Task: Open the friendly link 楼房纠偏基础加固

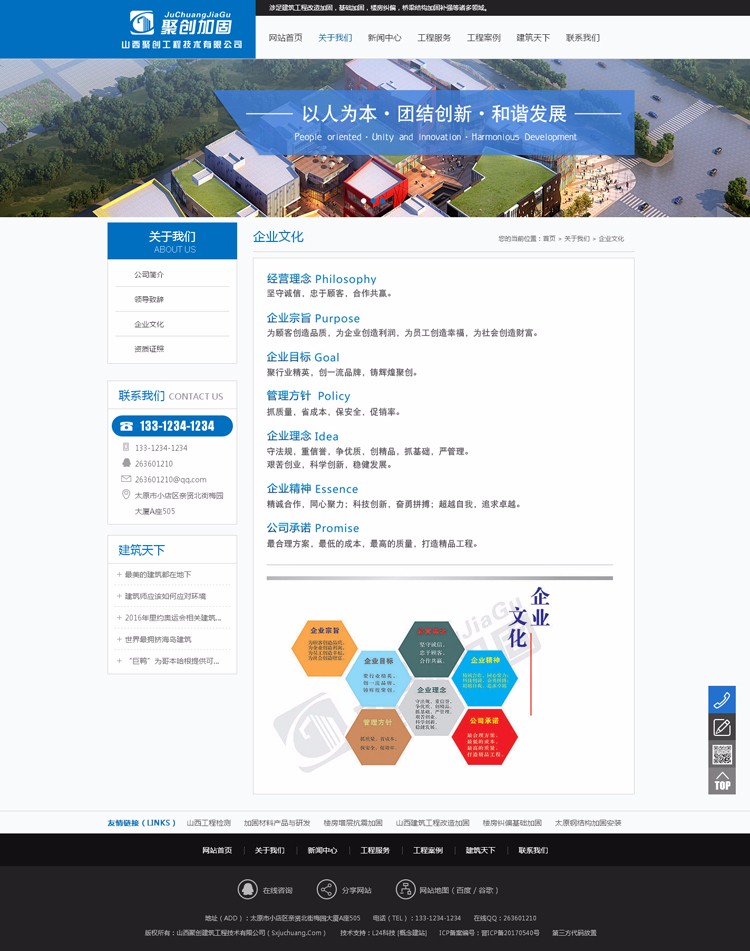Action: click(512, 823)
